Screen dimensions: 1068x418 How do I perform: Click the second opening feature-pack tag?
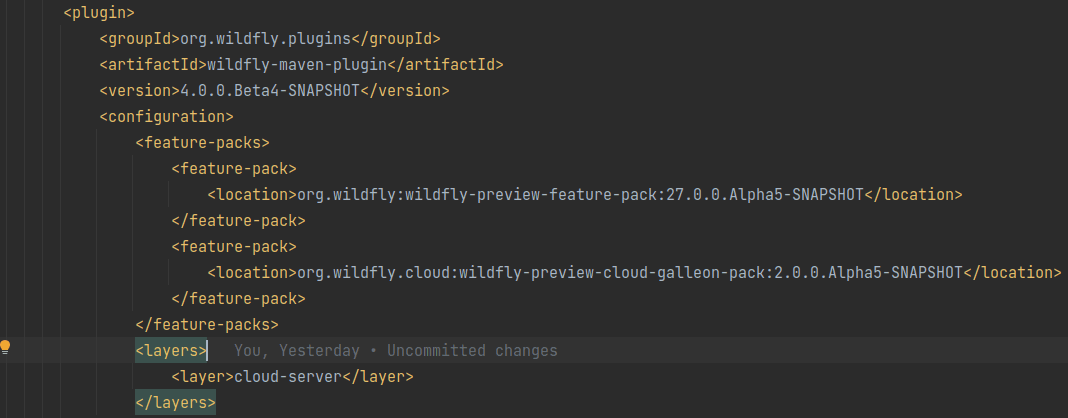click(x=234, y=247)
